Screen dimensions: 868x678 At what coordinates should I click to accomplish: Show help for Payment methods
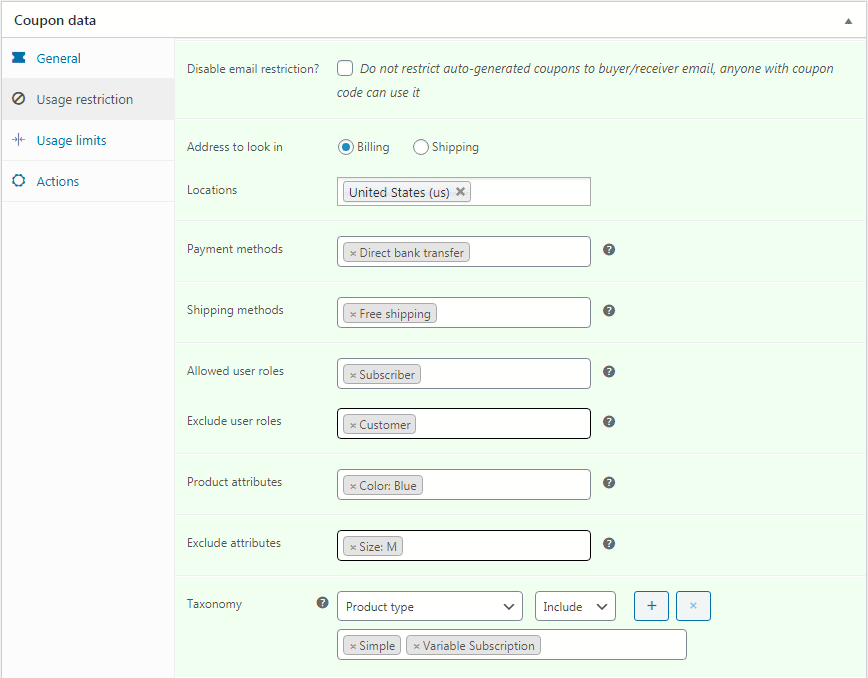[x=609, y=250]
